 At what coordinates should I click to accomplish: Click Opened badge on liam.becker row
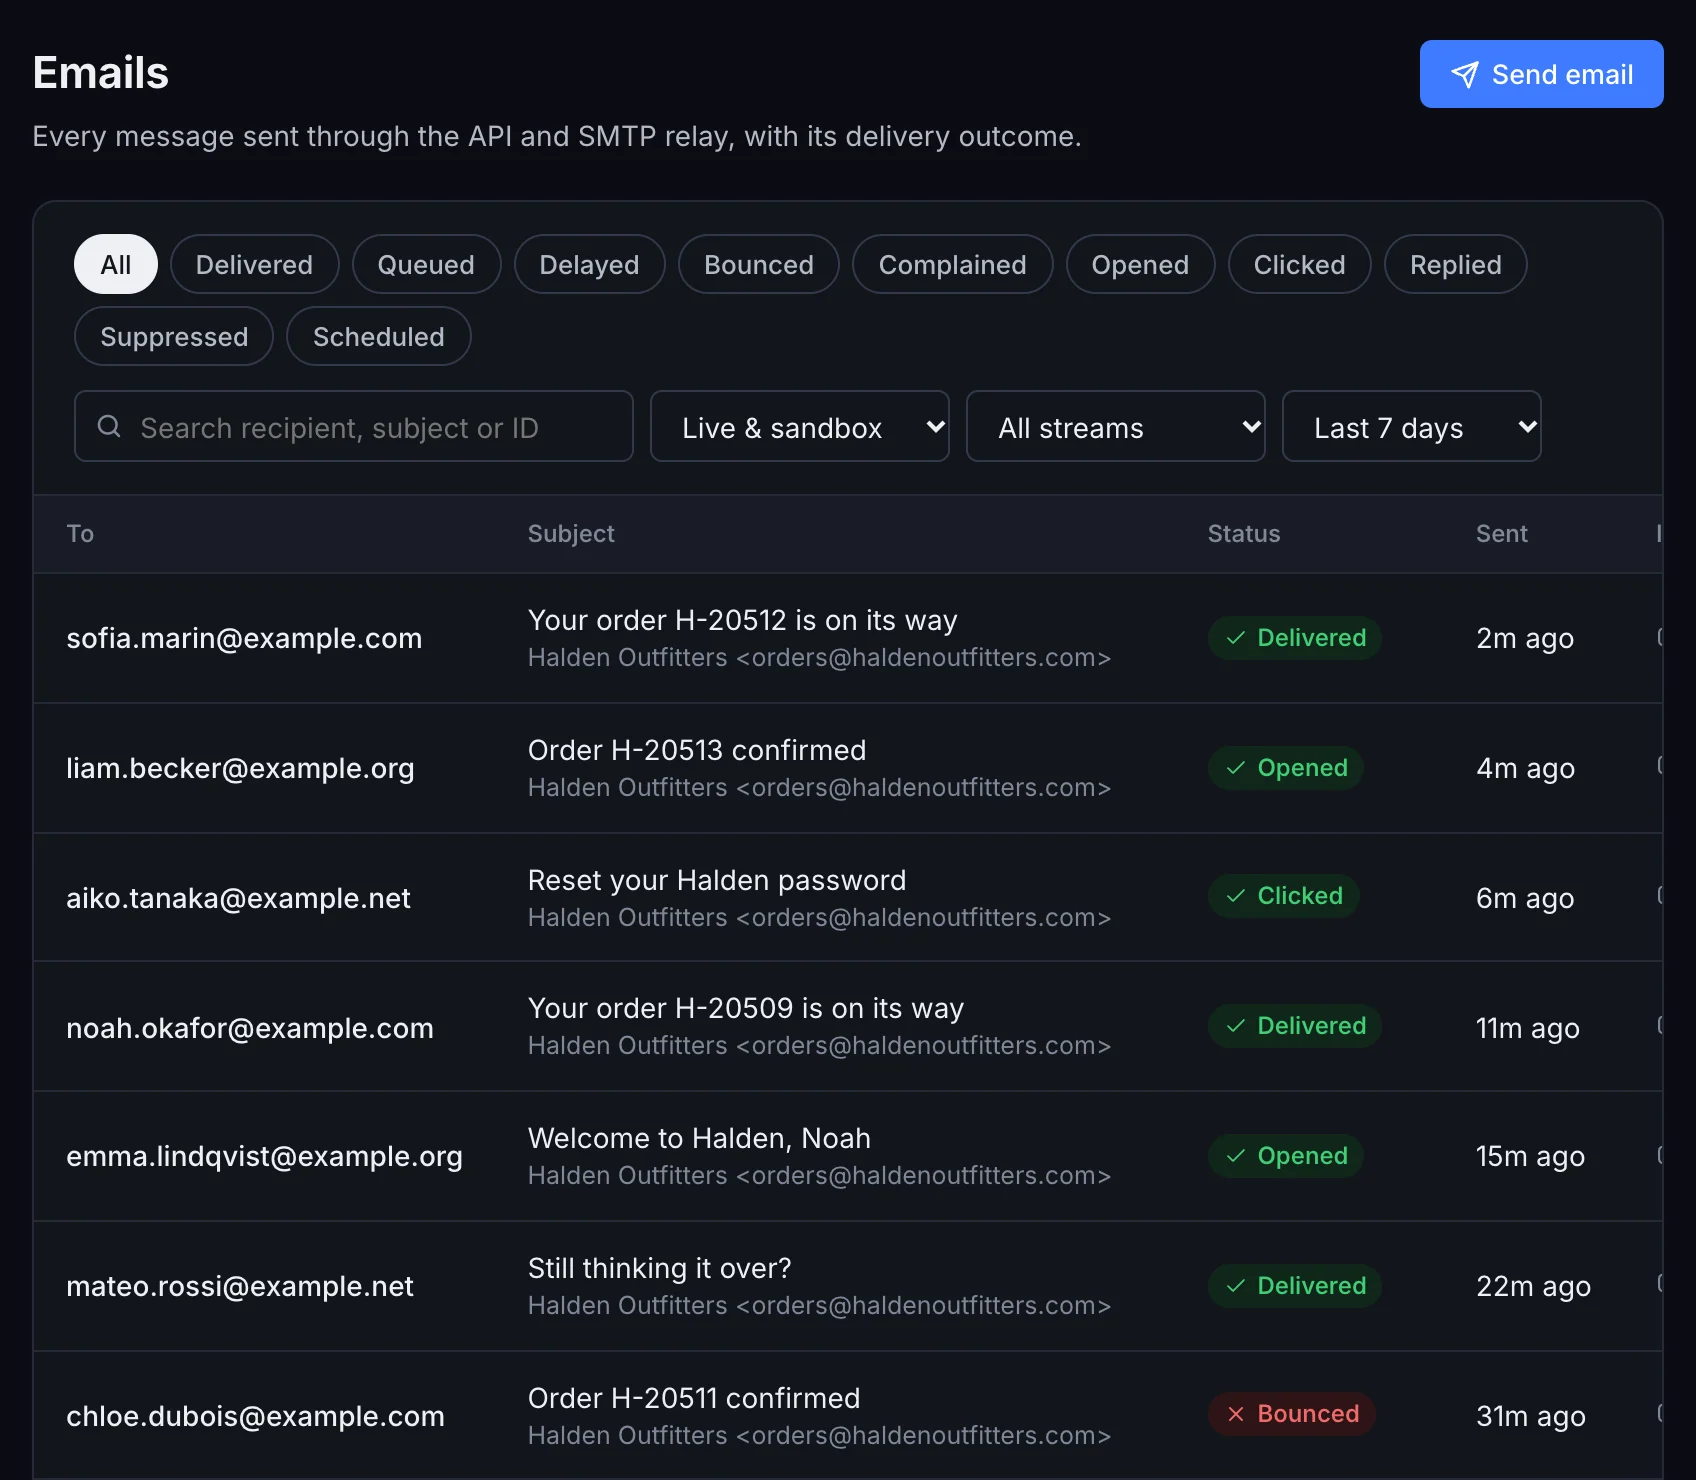pos(1286,768)
